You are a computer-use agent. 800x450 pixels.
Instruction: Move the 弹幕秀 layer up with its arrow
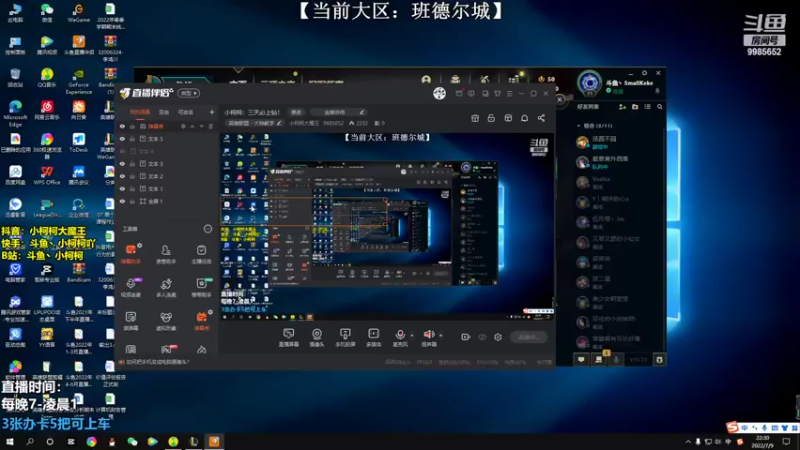192,126
